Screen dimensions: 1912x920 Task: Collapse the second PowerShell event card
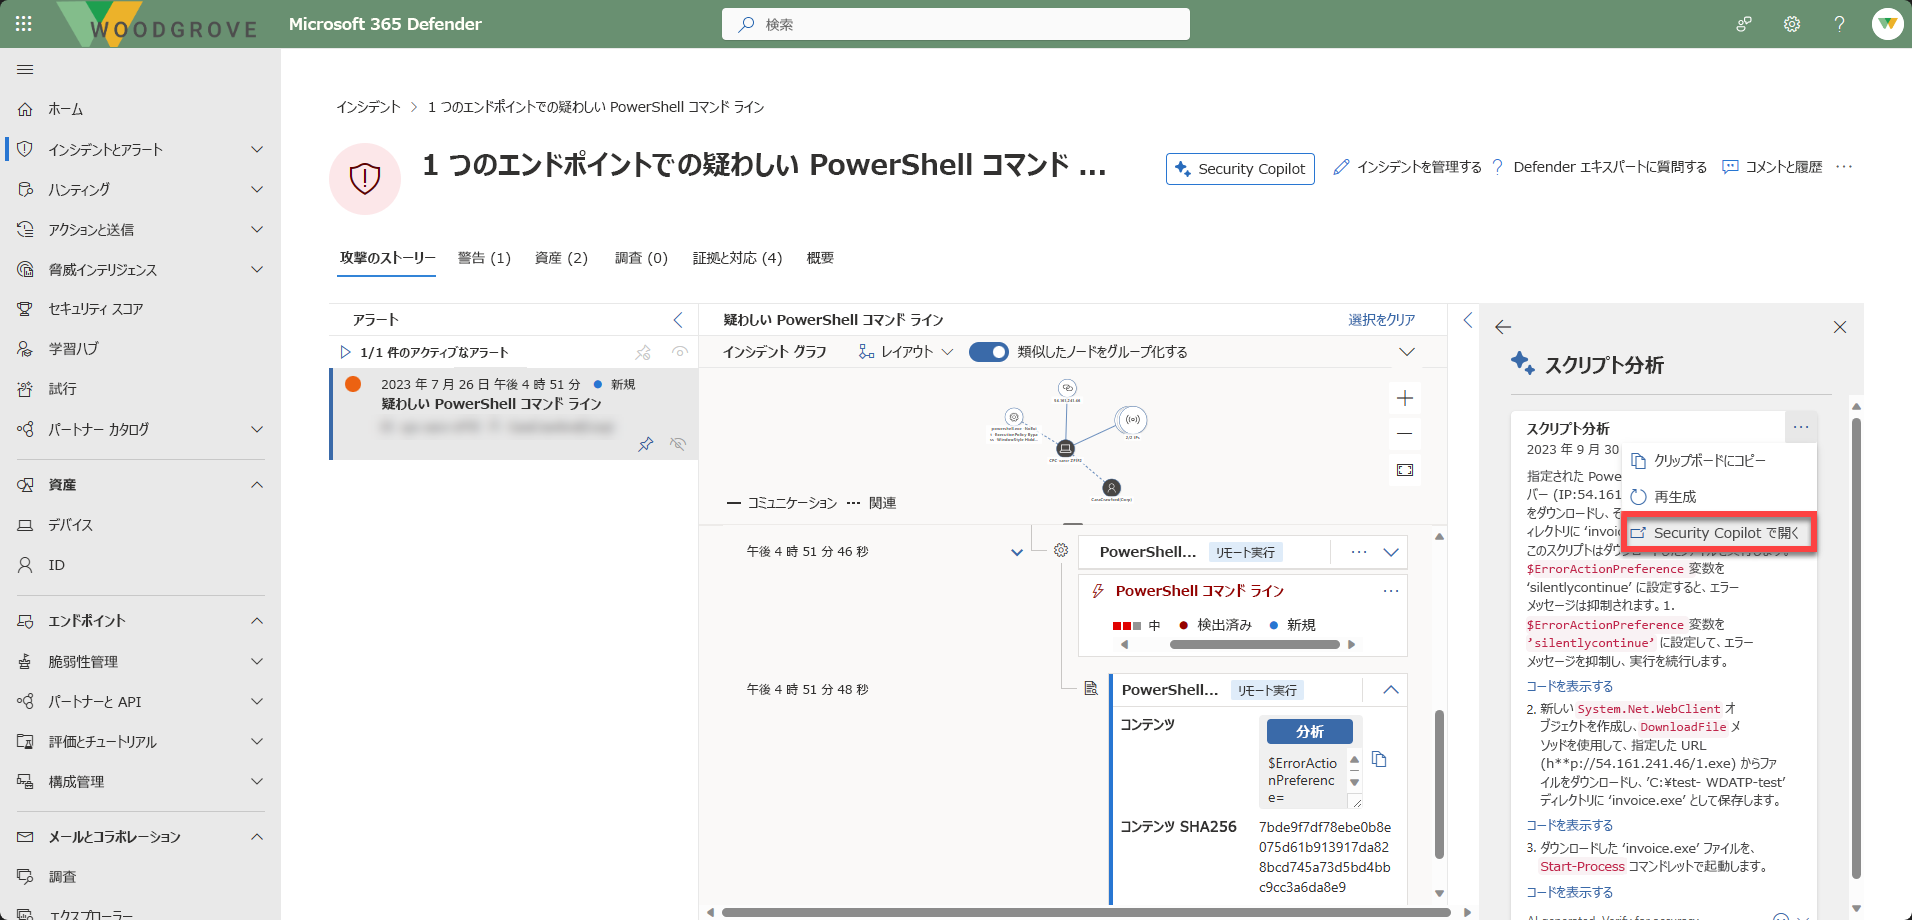click(1391, 690)
